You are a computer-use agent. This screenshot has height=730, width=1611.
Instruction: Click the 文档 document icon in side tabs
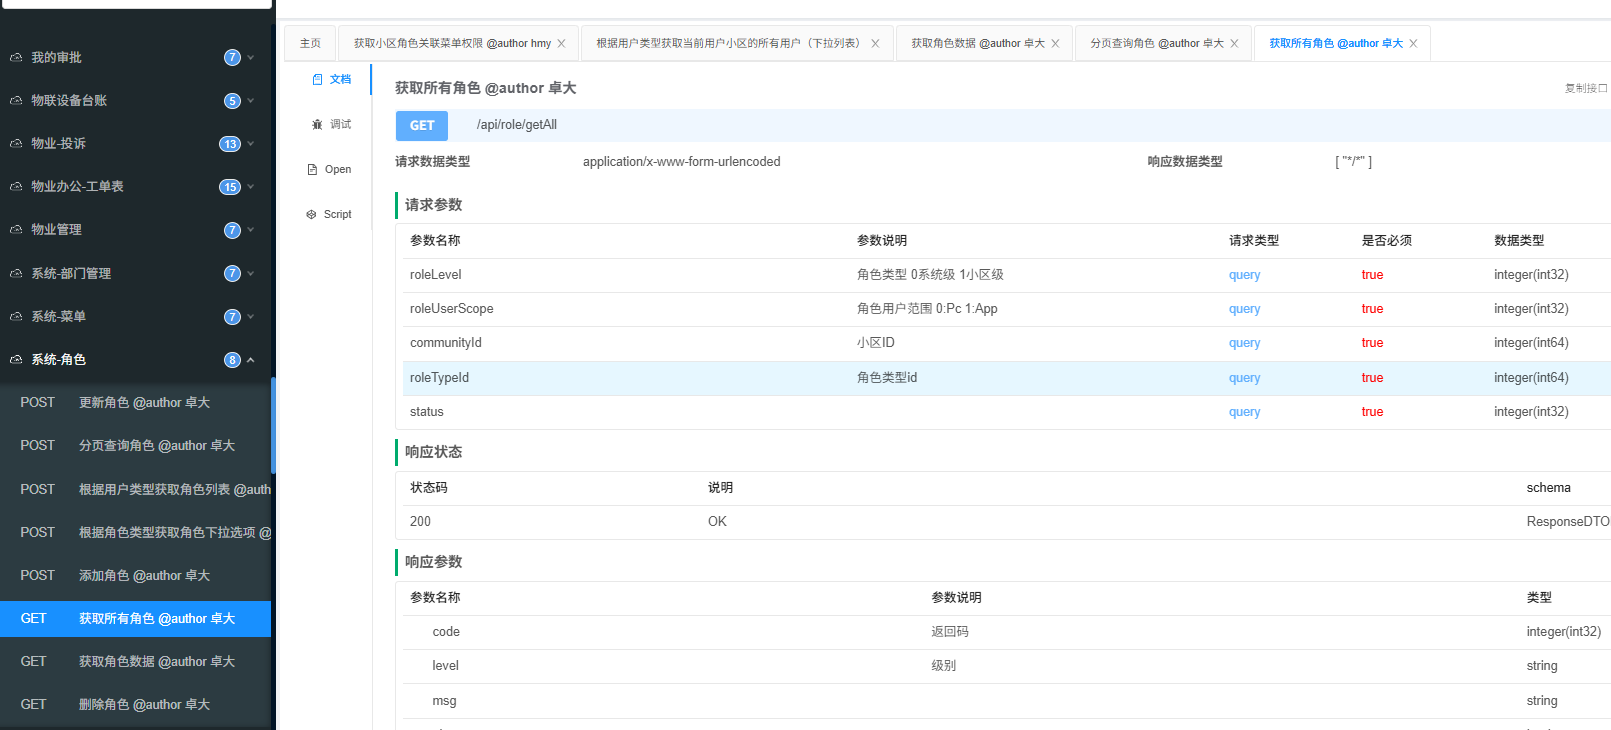tap(317, 80)
